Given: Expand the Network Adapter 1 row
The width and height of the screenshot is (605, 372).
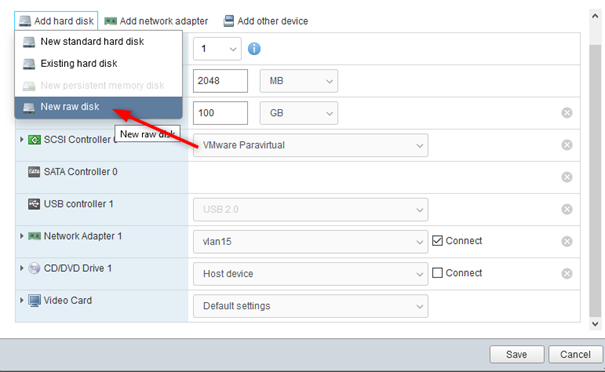Looking at the screenshot, I should (x=22, y=236).
